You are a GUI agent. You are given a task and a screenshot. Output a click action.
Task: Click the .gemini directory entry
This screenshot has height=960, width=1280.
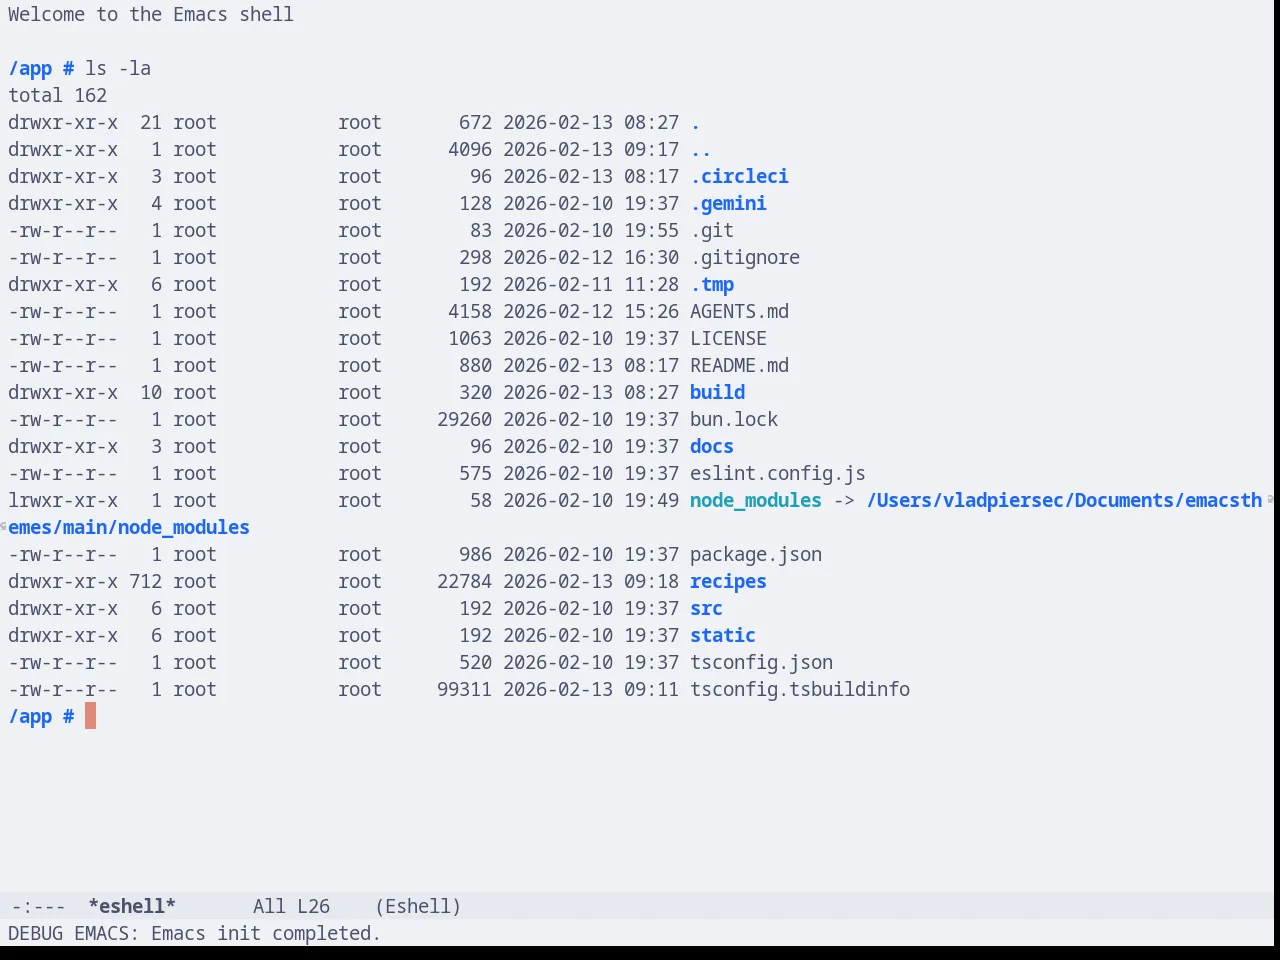coord(728,203)
